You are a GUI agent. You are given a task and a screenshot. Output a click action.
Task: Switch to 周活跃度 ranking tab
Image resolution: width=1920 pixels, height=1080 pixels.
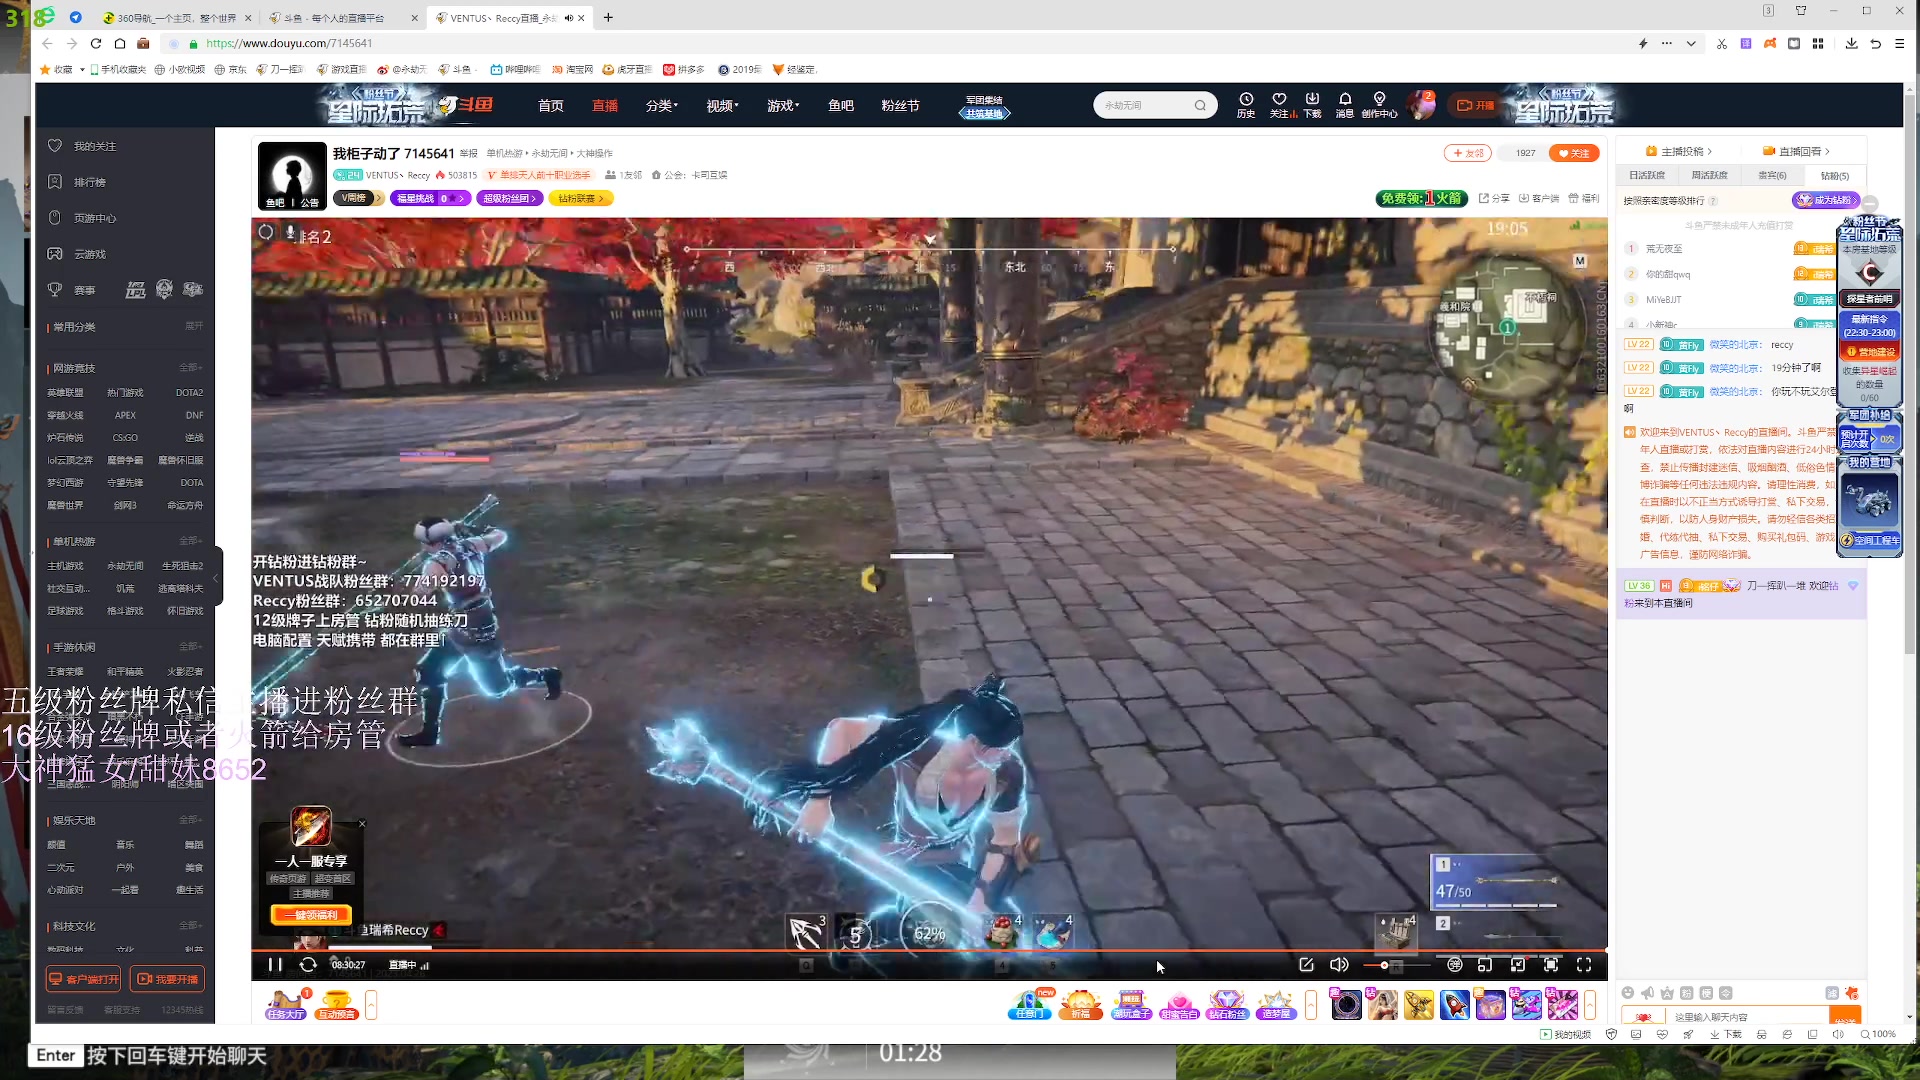[x=1709, y=175]
